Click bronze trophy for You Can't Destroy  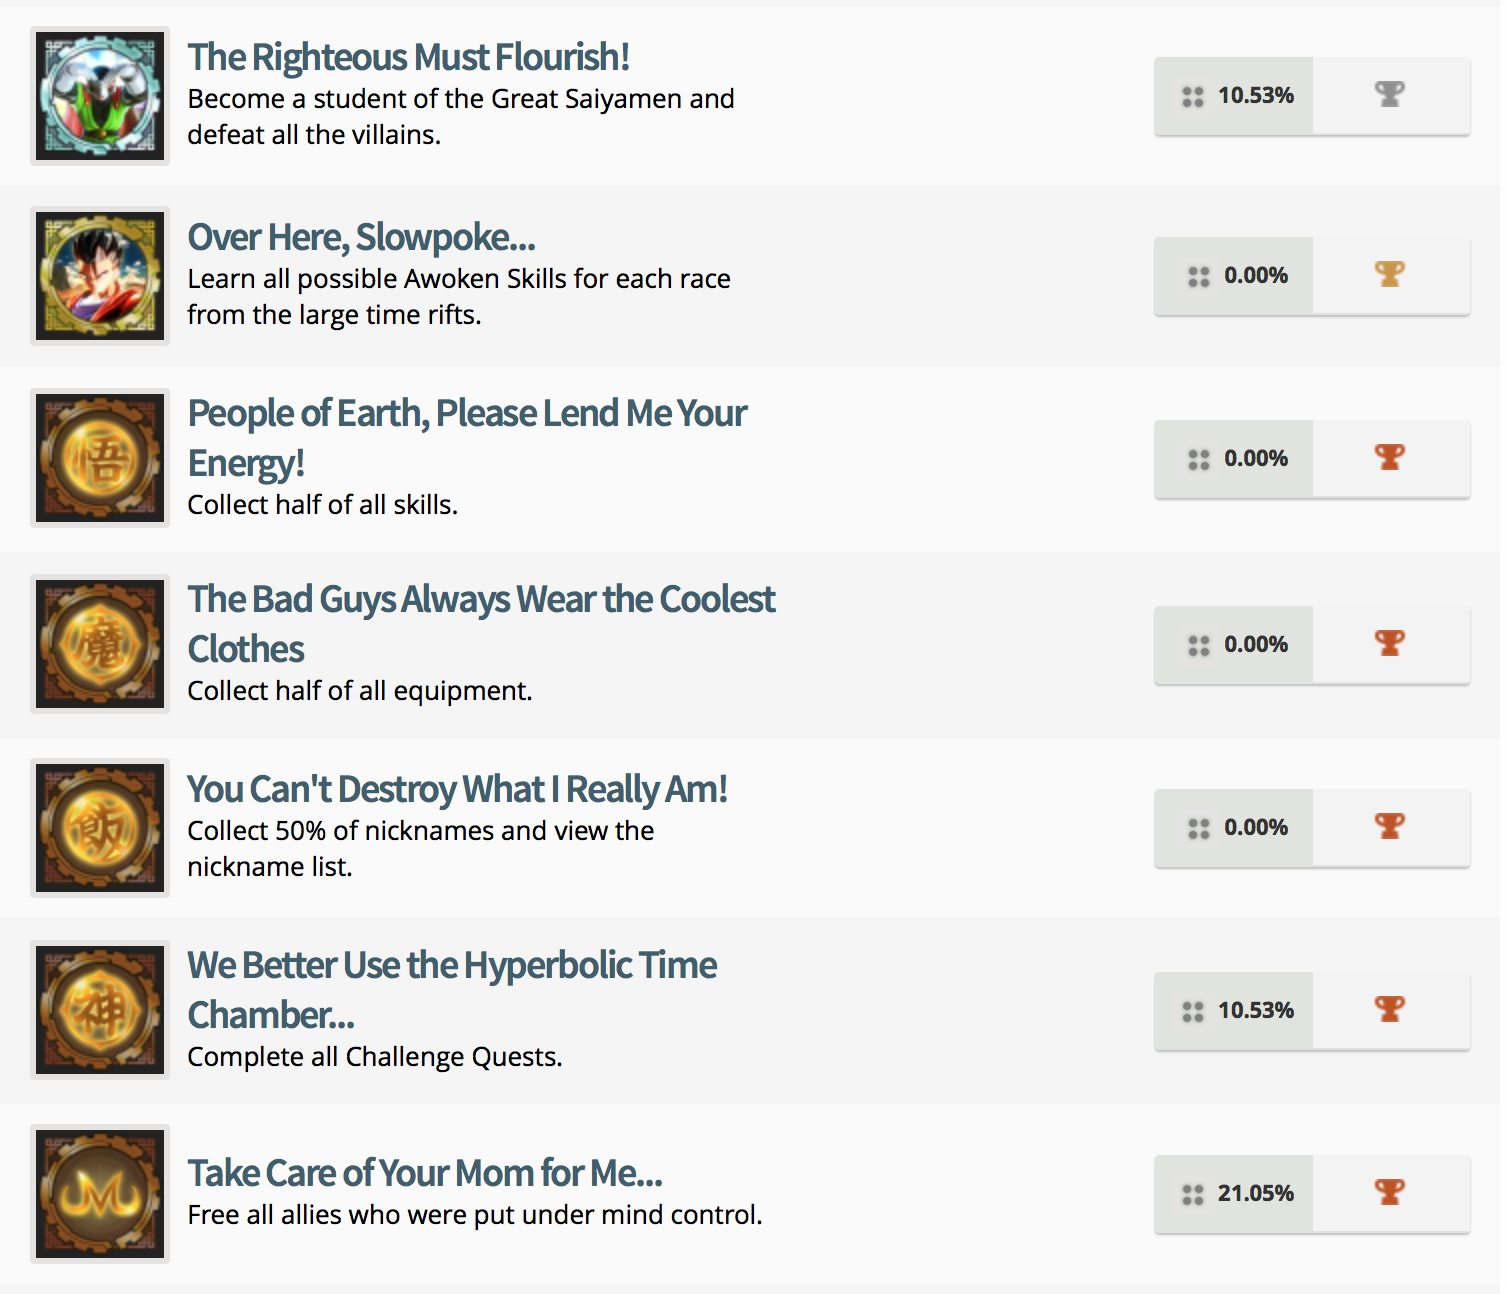click(1390, 826)
